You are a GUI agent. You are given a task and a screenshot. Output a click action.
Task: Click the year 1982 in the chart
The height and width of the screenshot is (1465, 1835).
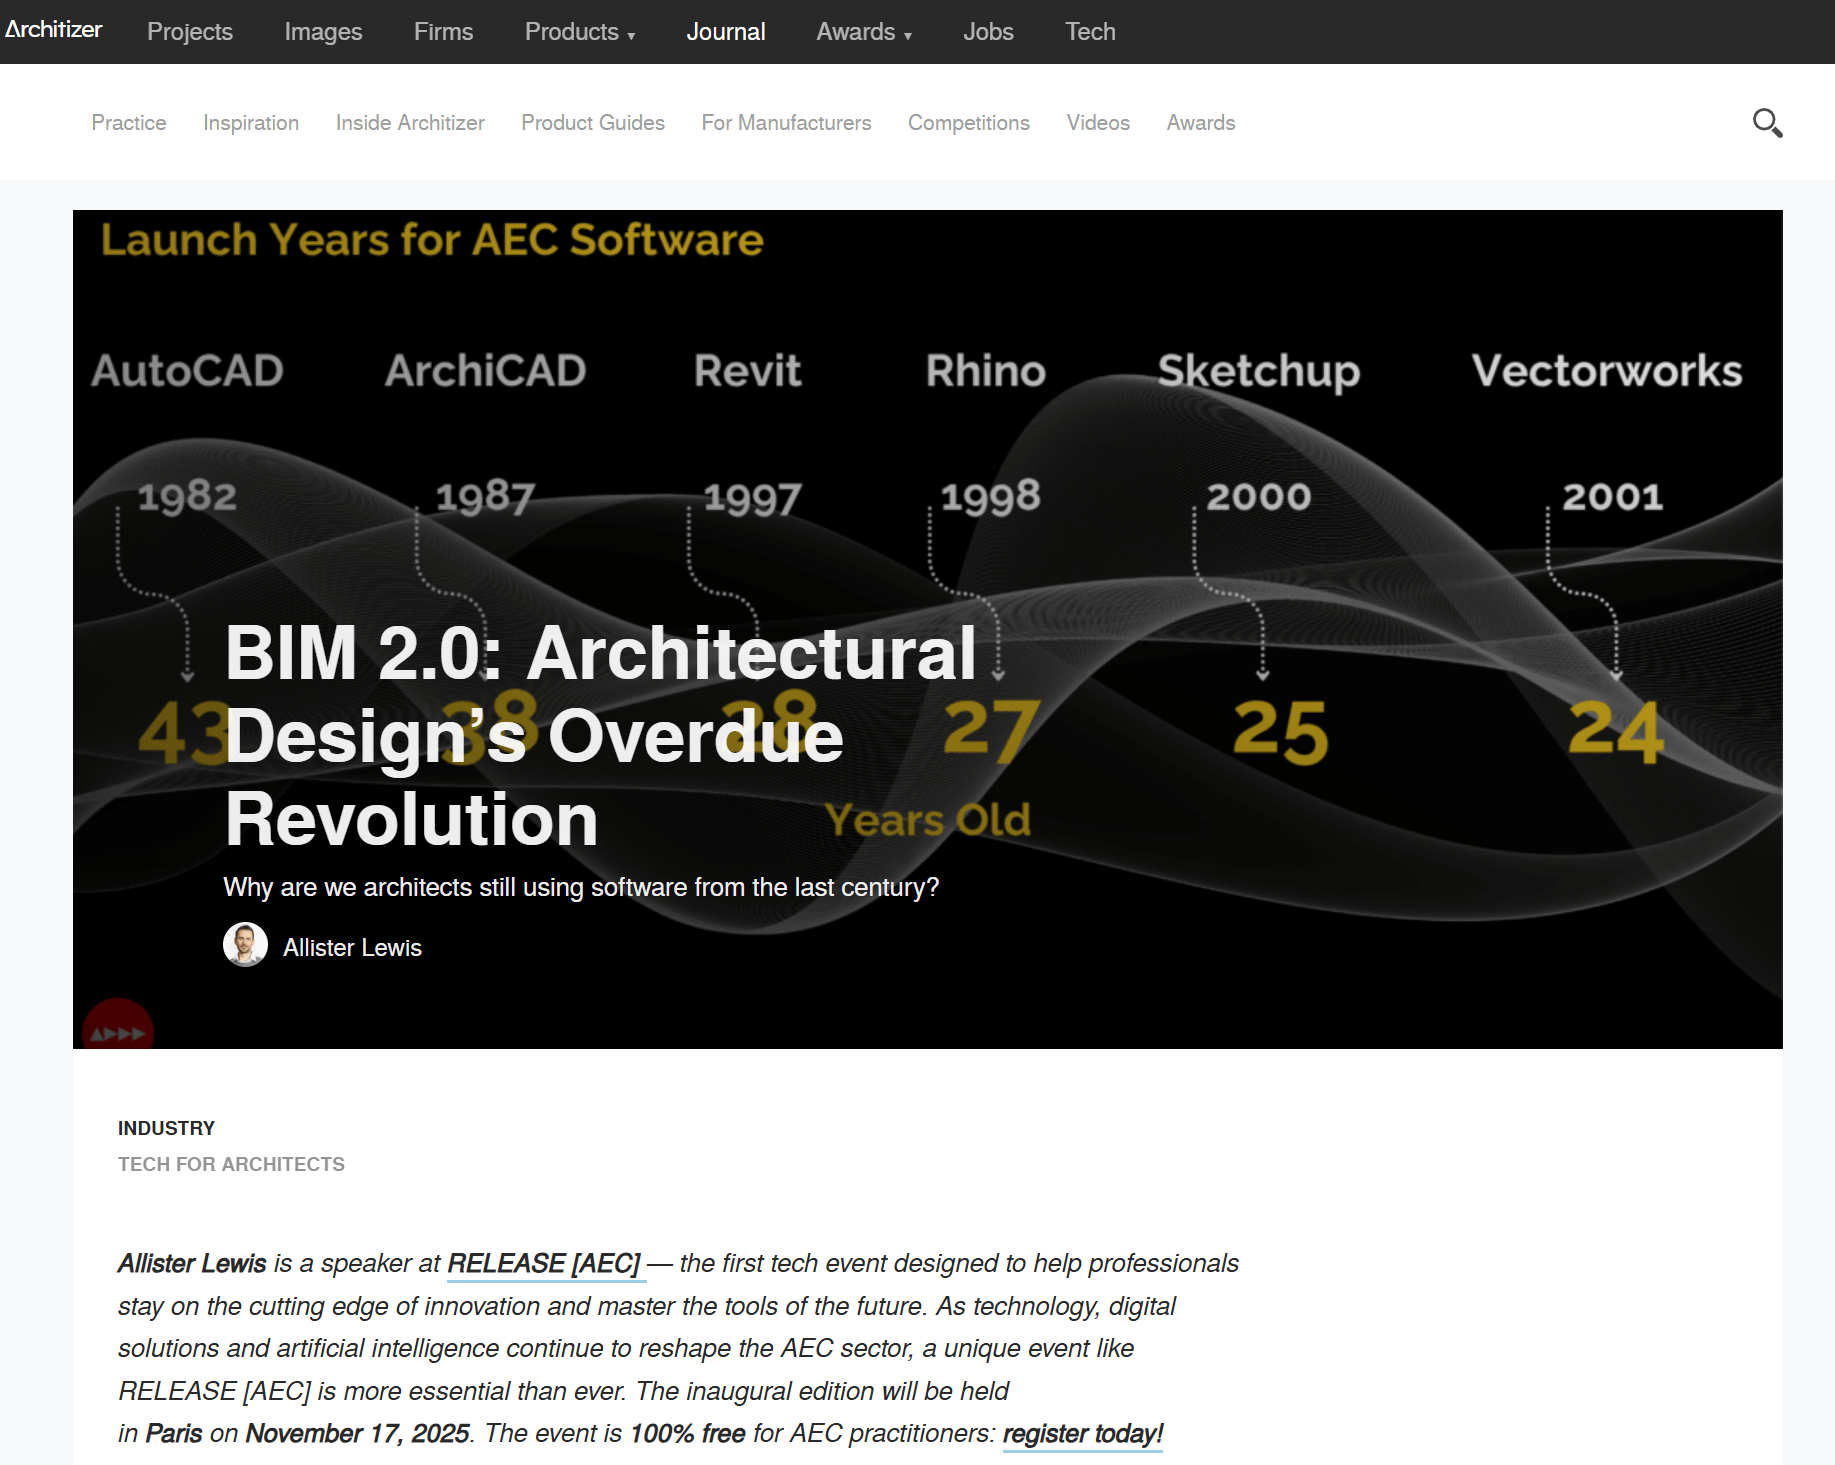[x=187, y=497]
